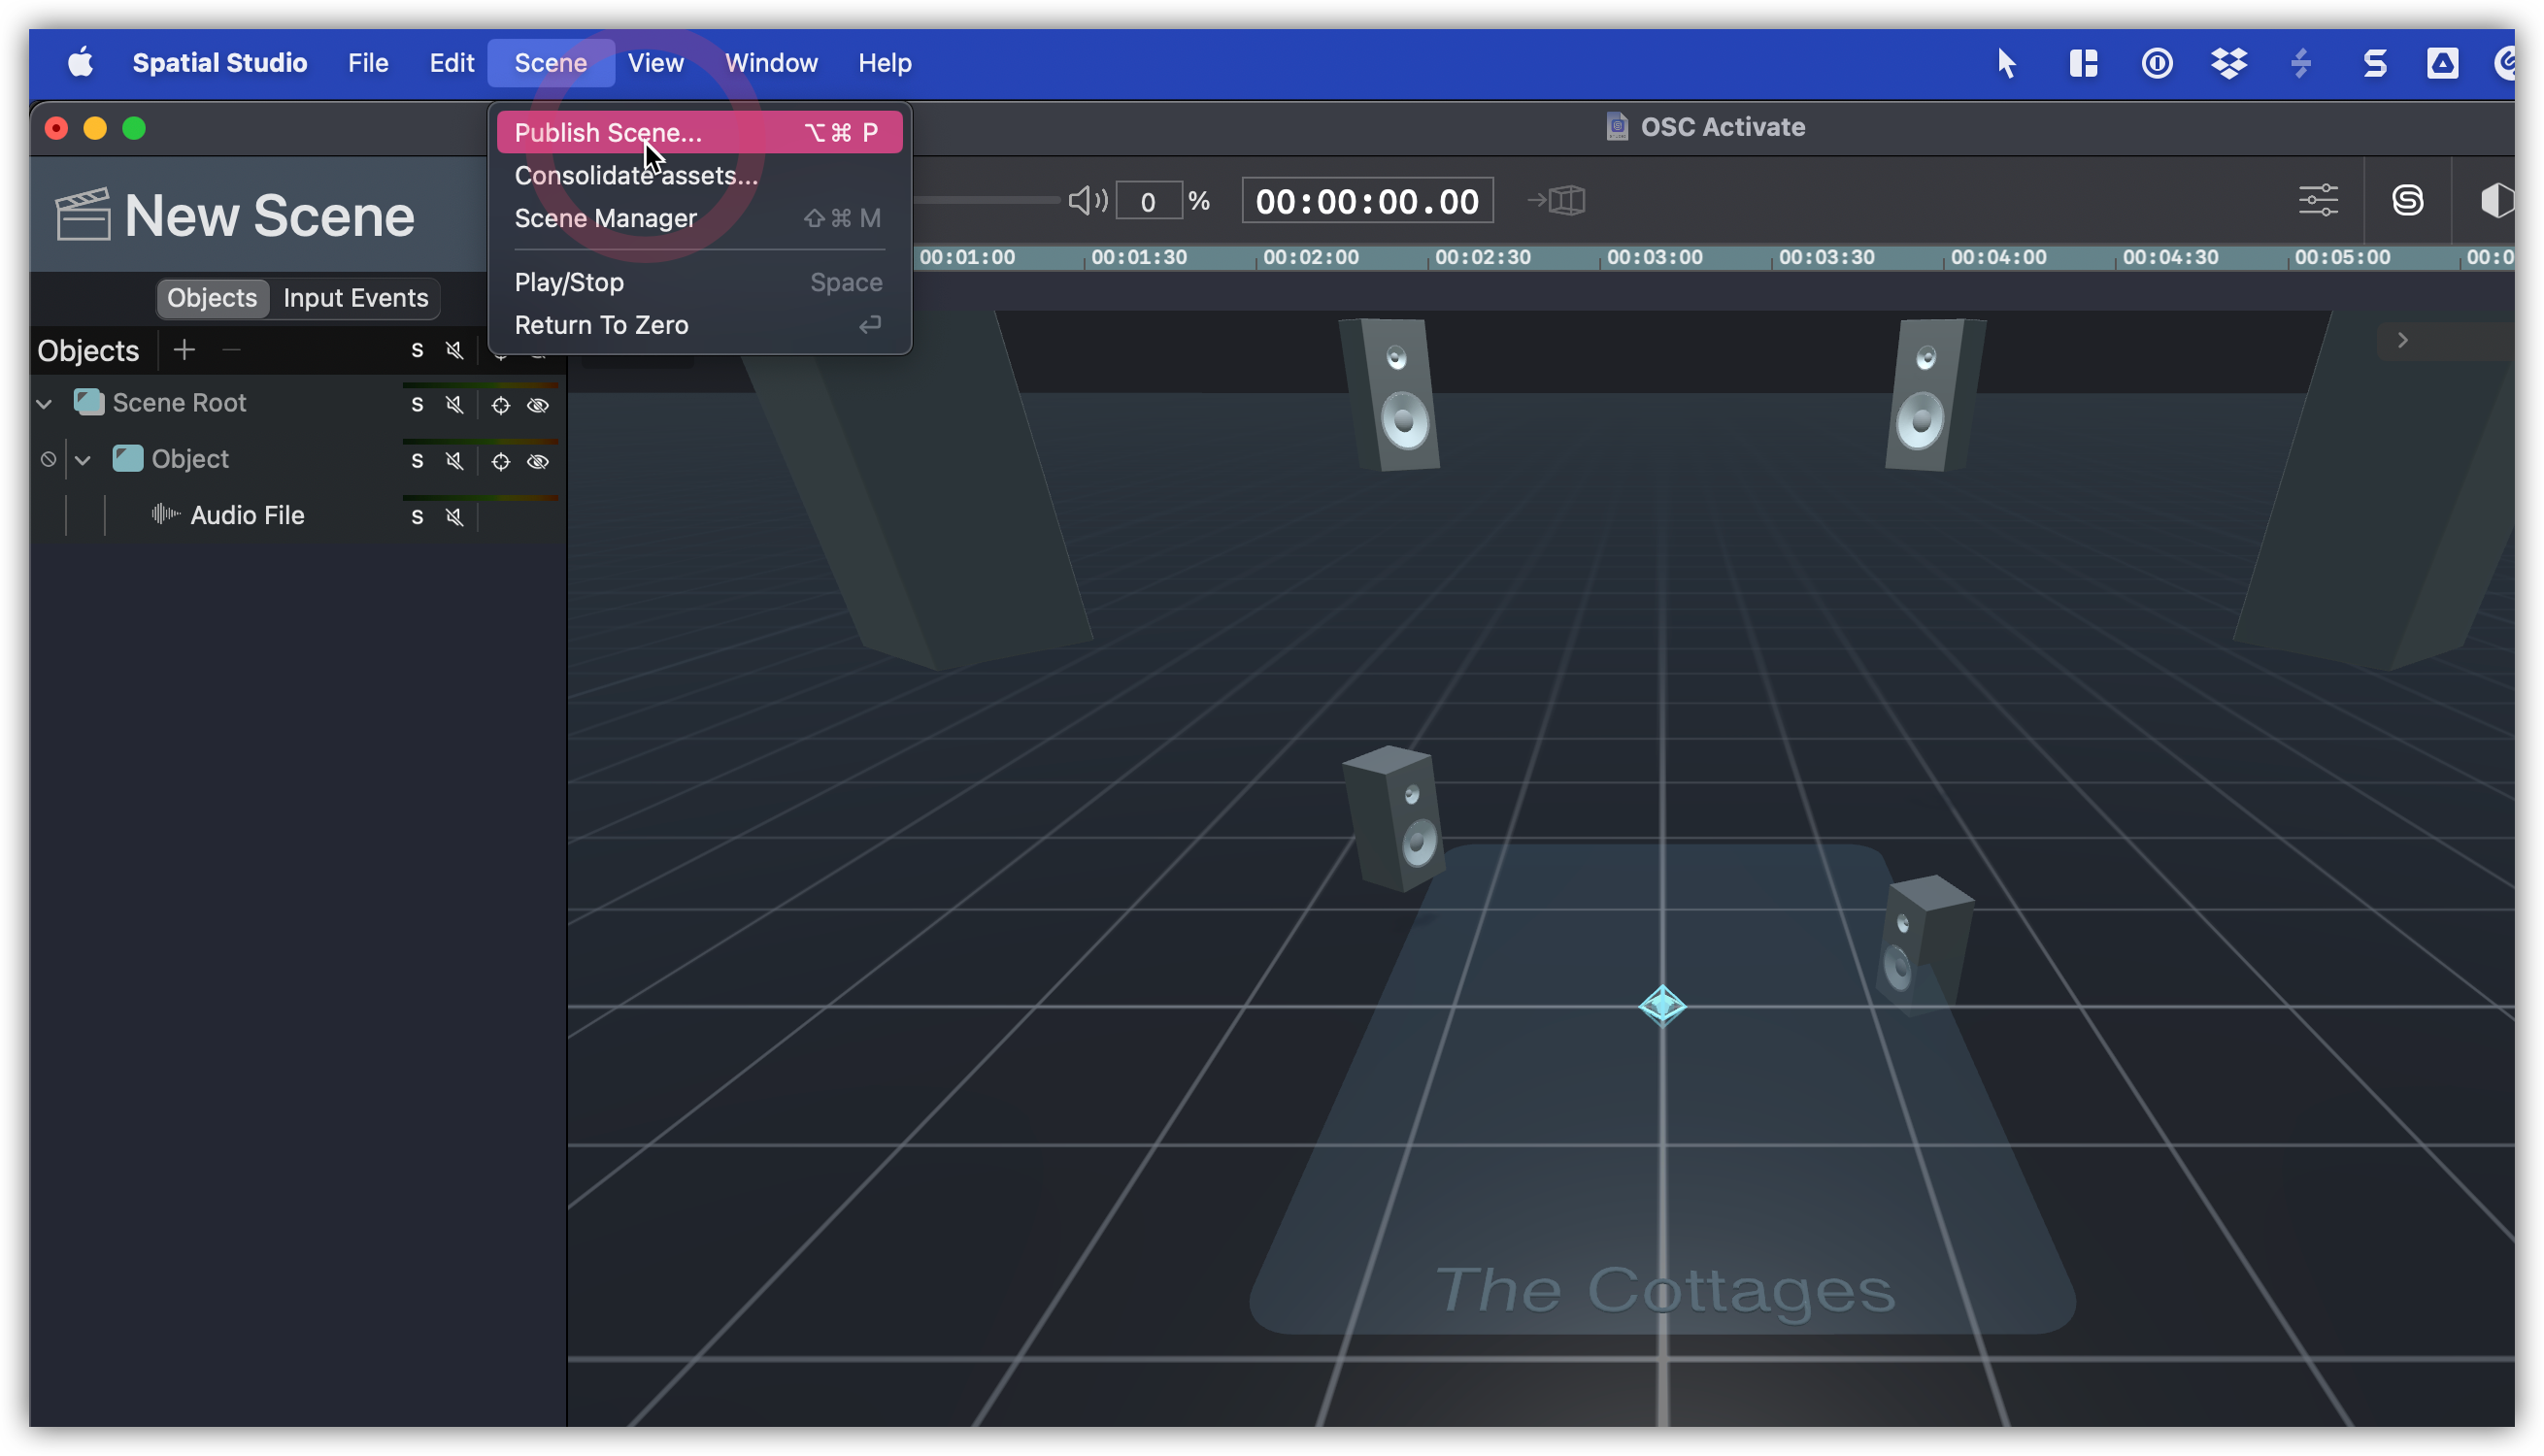
Task: Select Play/Stop in the Scene menu
Action: point(699,282)
